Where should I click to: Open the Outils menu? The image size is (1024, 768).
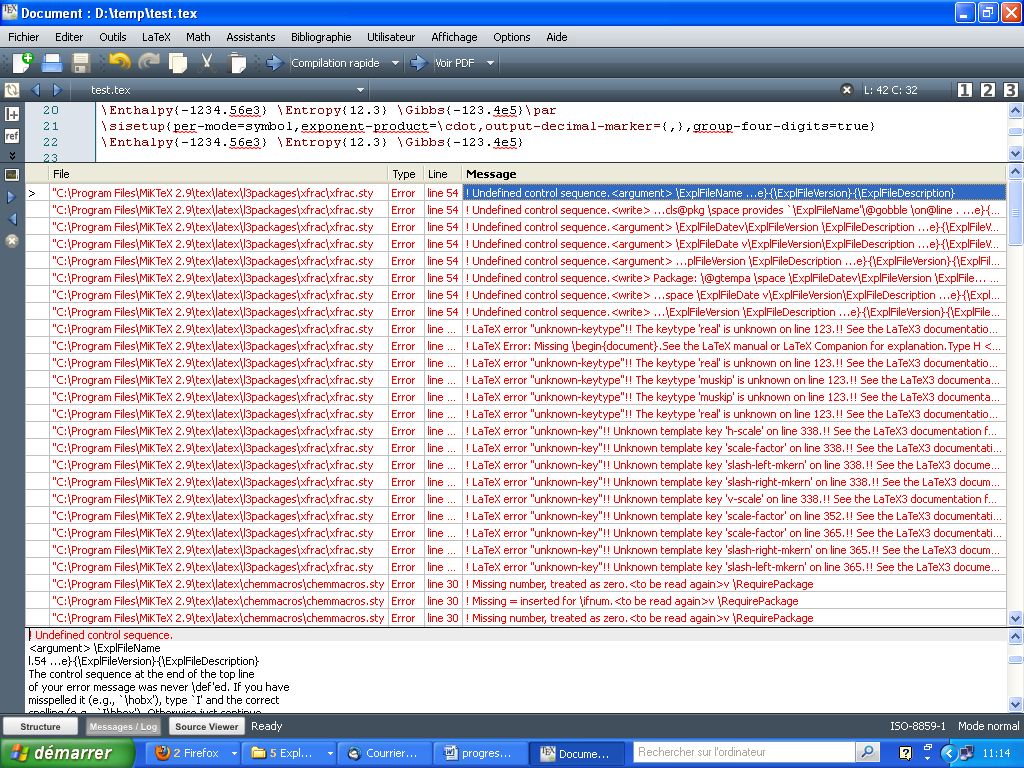tap(113, 37)
